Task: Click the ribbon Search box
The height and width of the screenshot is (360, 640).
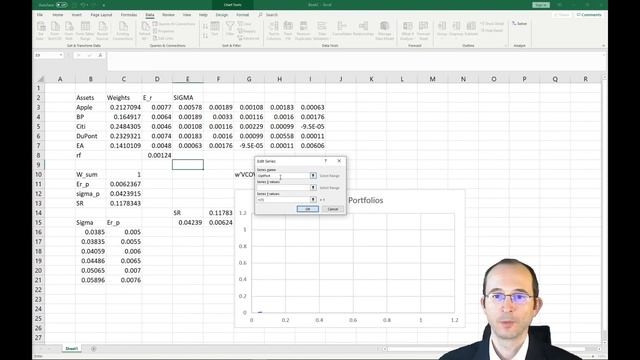Action: pyautogui.click(x=268, y=15)
